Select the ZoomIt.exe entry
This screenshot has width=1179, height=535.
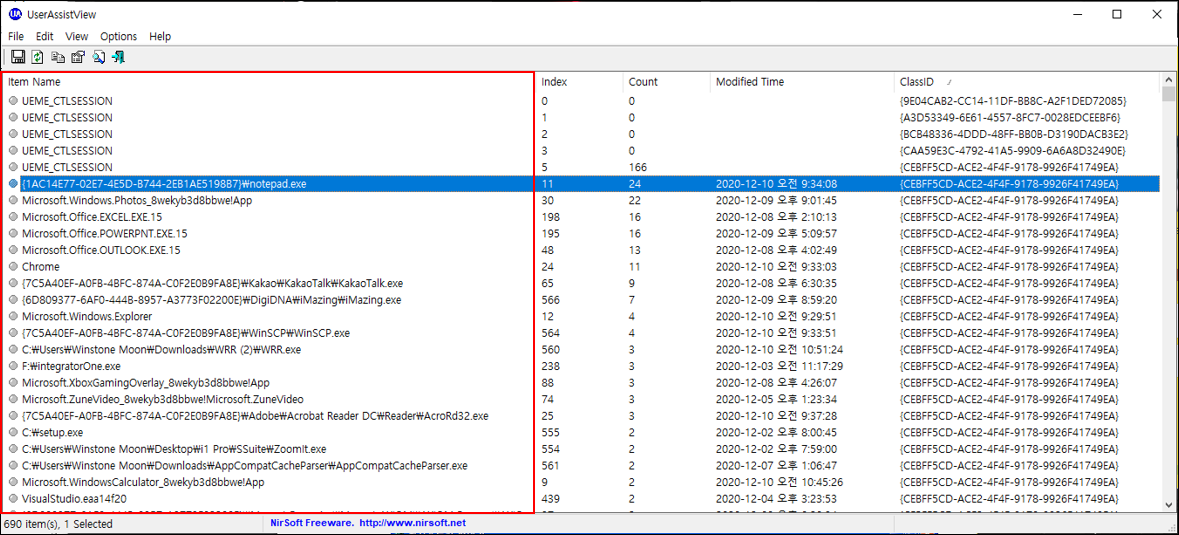[x=174, y=448]
